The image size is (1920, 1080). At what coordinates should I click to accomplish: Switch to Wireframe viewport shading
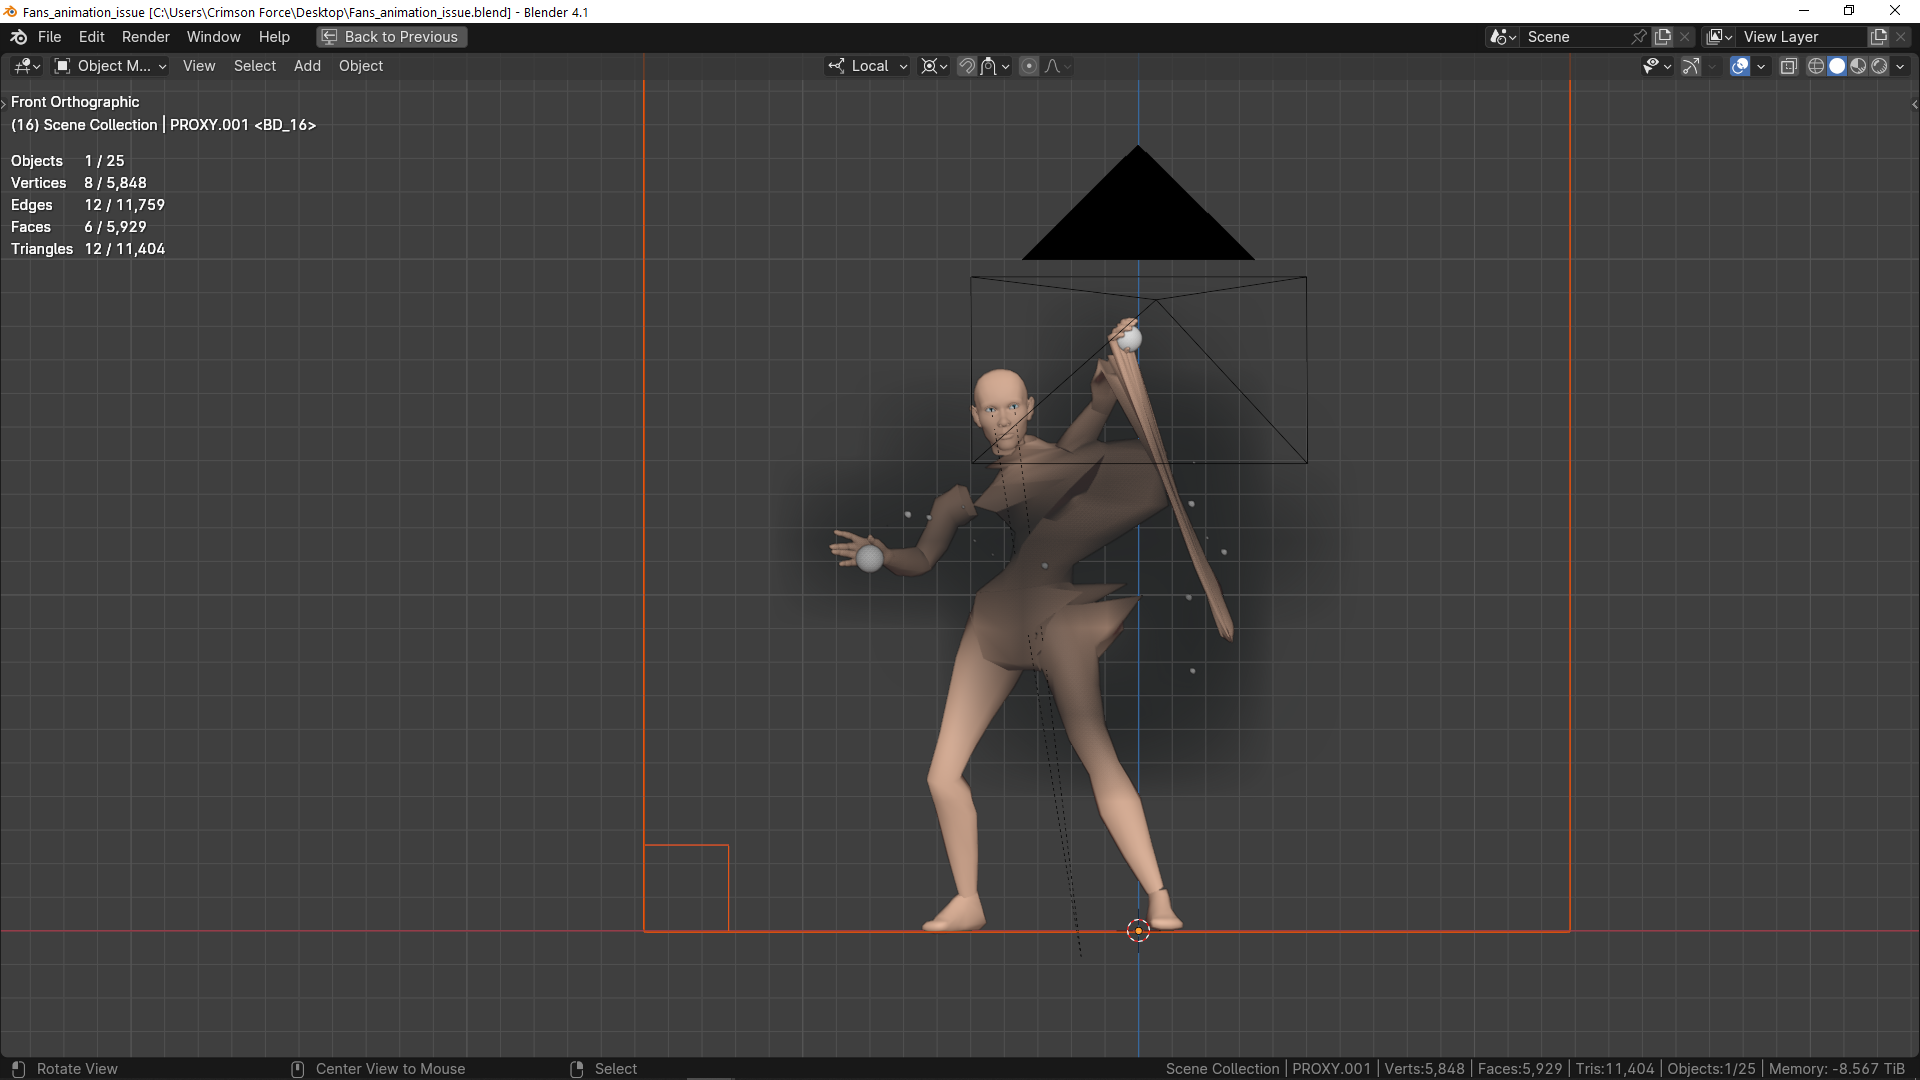(x=1816, y=66)
